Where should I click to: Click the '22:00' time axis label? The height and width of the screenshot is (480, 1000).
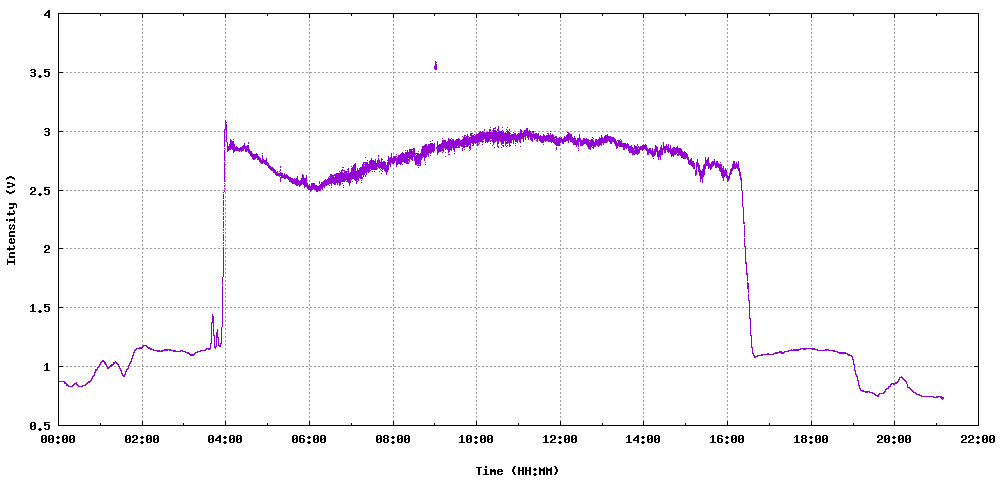click(978, 439)
